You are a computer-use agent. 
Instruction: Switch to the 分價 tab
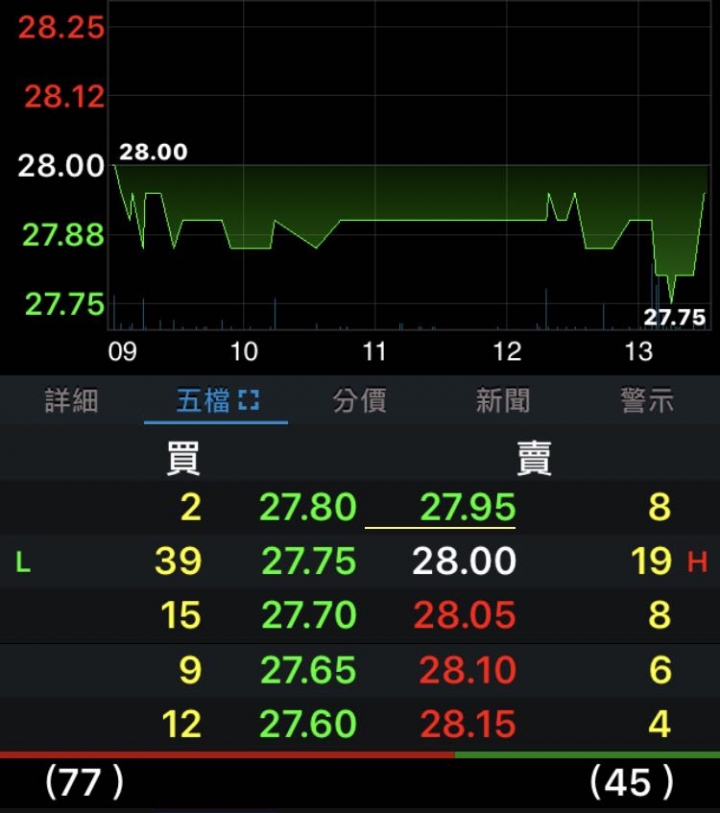(360, 401)
